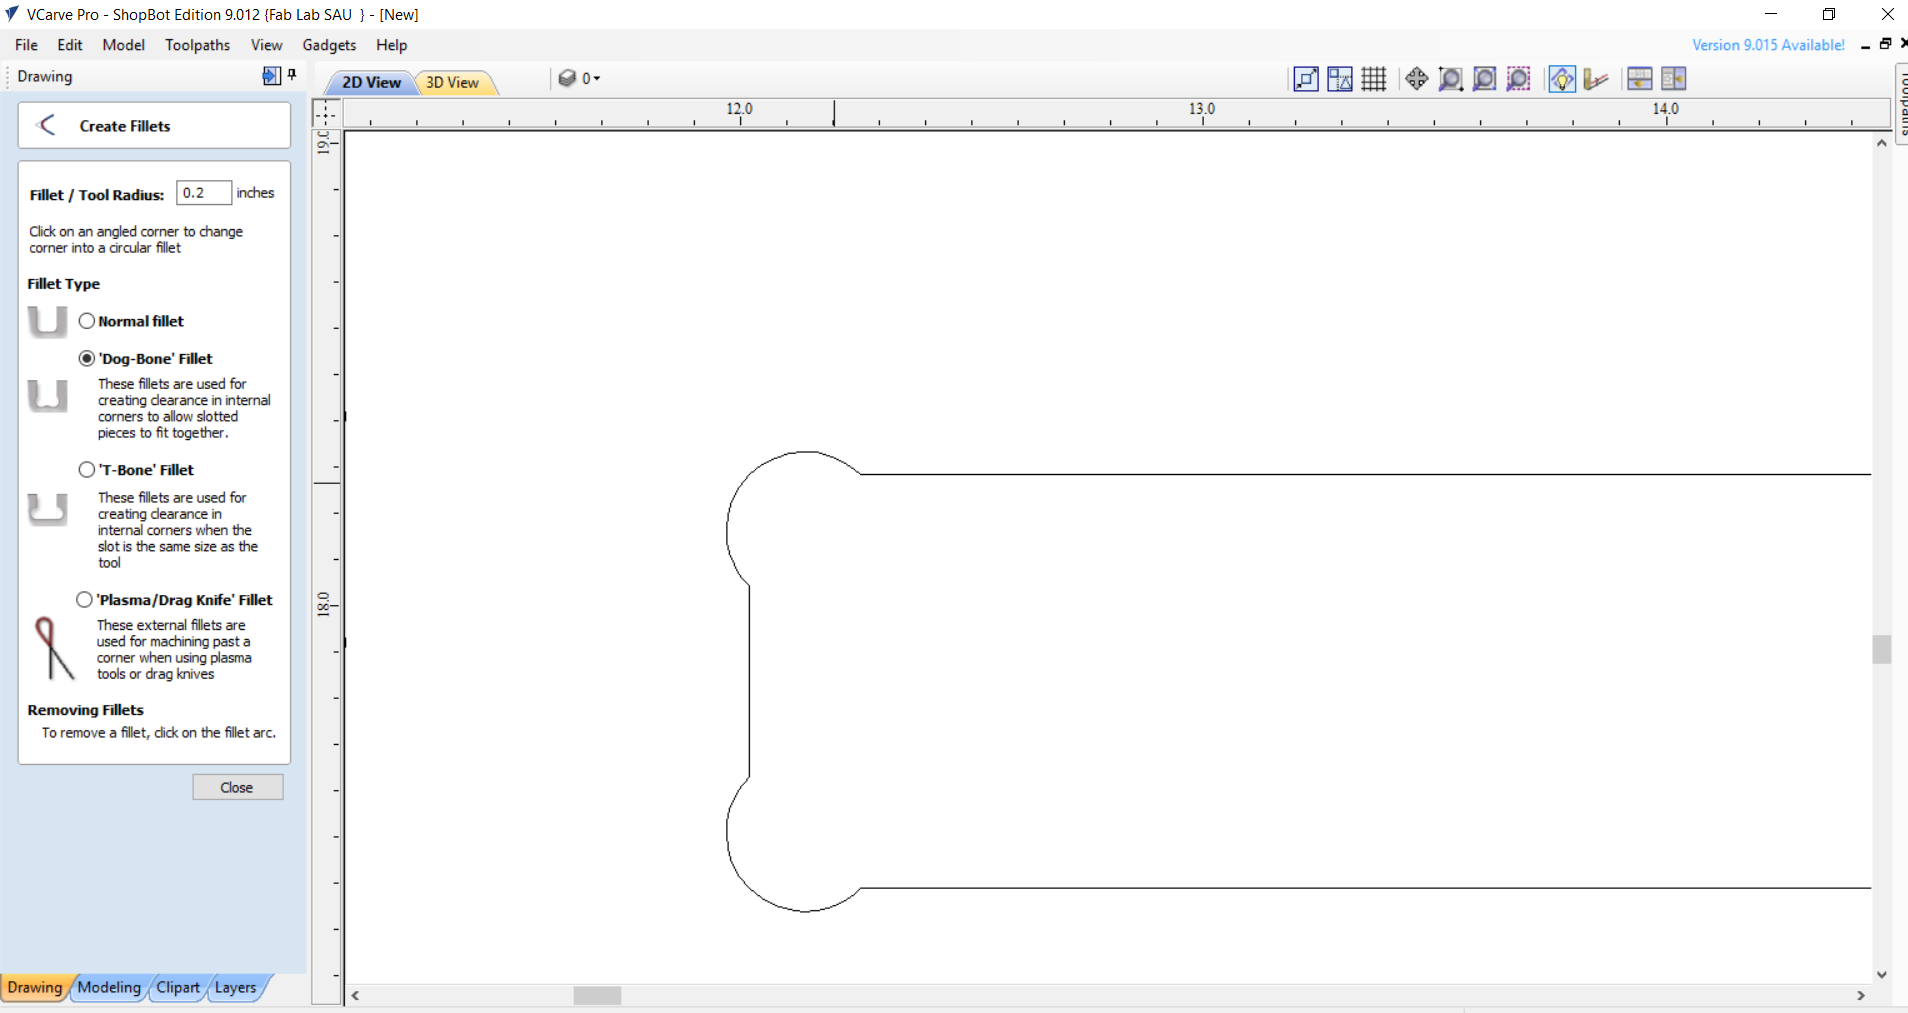Click the VCarve Pro logo in title bar
Image resolution: width=1908 pixels, height=1013 pixels.
pos(12,14)
